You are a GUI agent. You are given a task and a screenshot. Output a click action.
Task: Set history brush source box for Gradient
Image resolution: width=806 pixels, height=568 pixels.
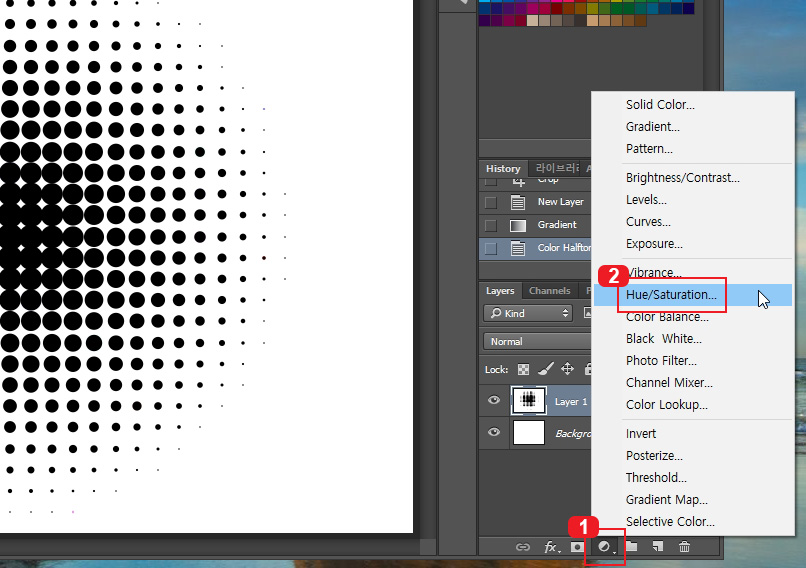491,225
